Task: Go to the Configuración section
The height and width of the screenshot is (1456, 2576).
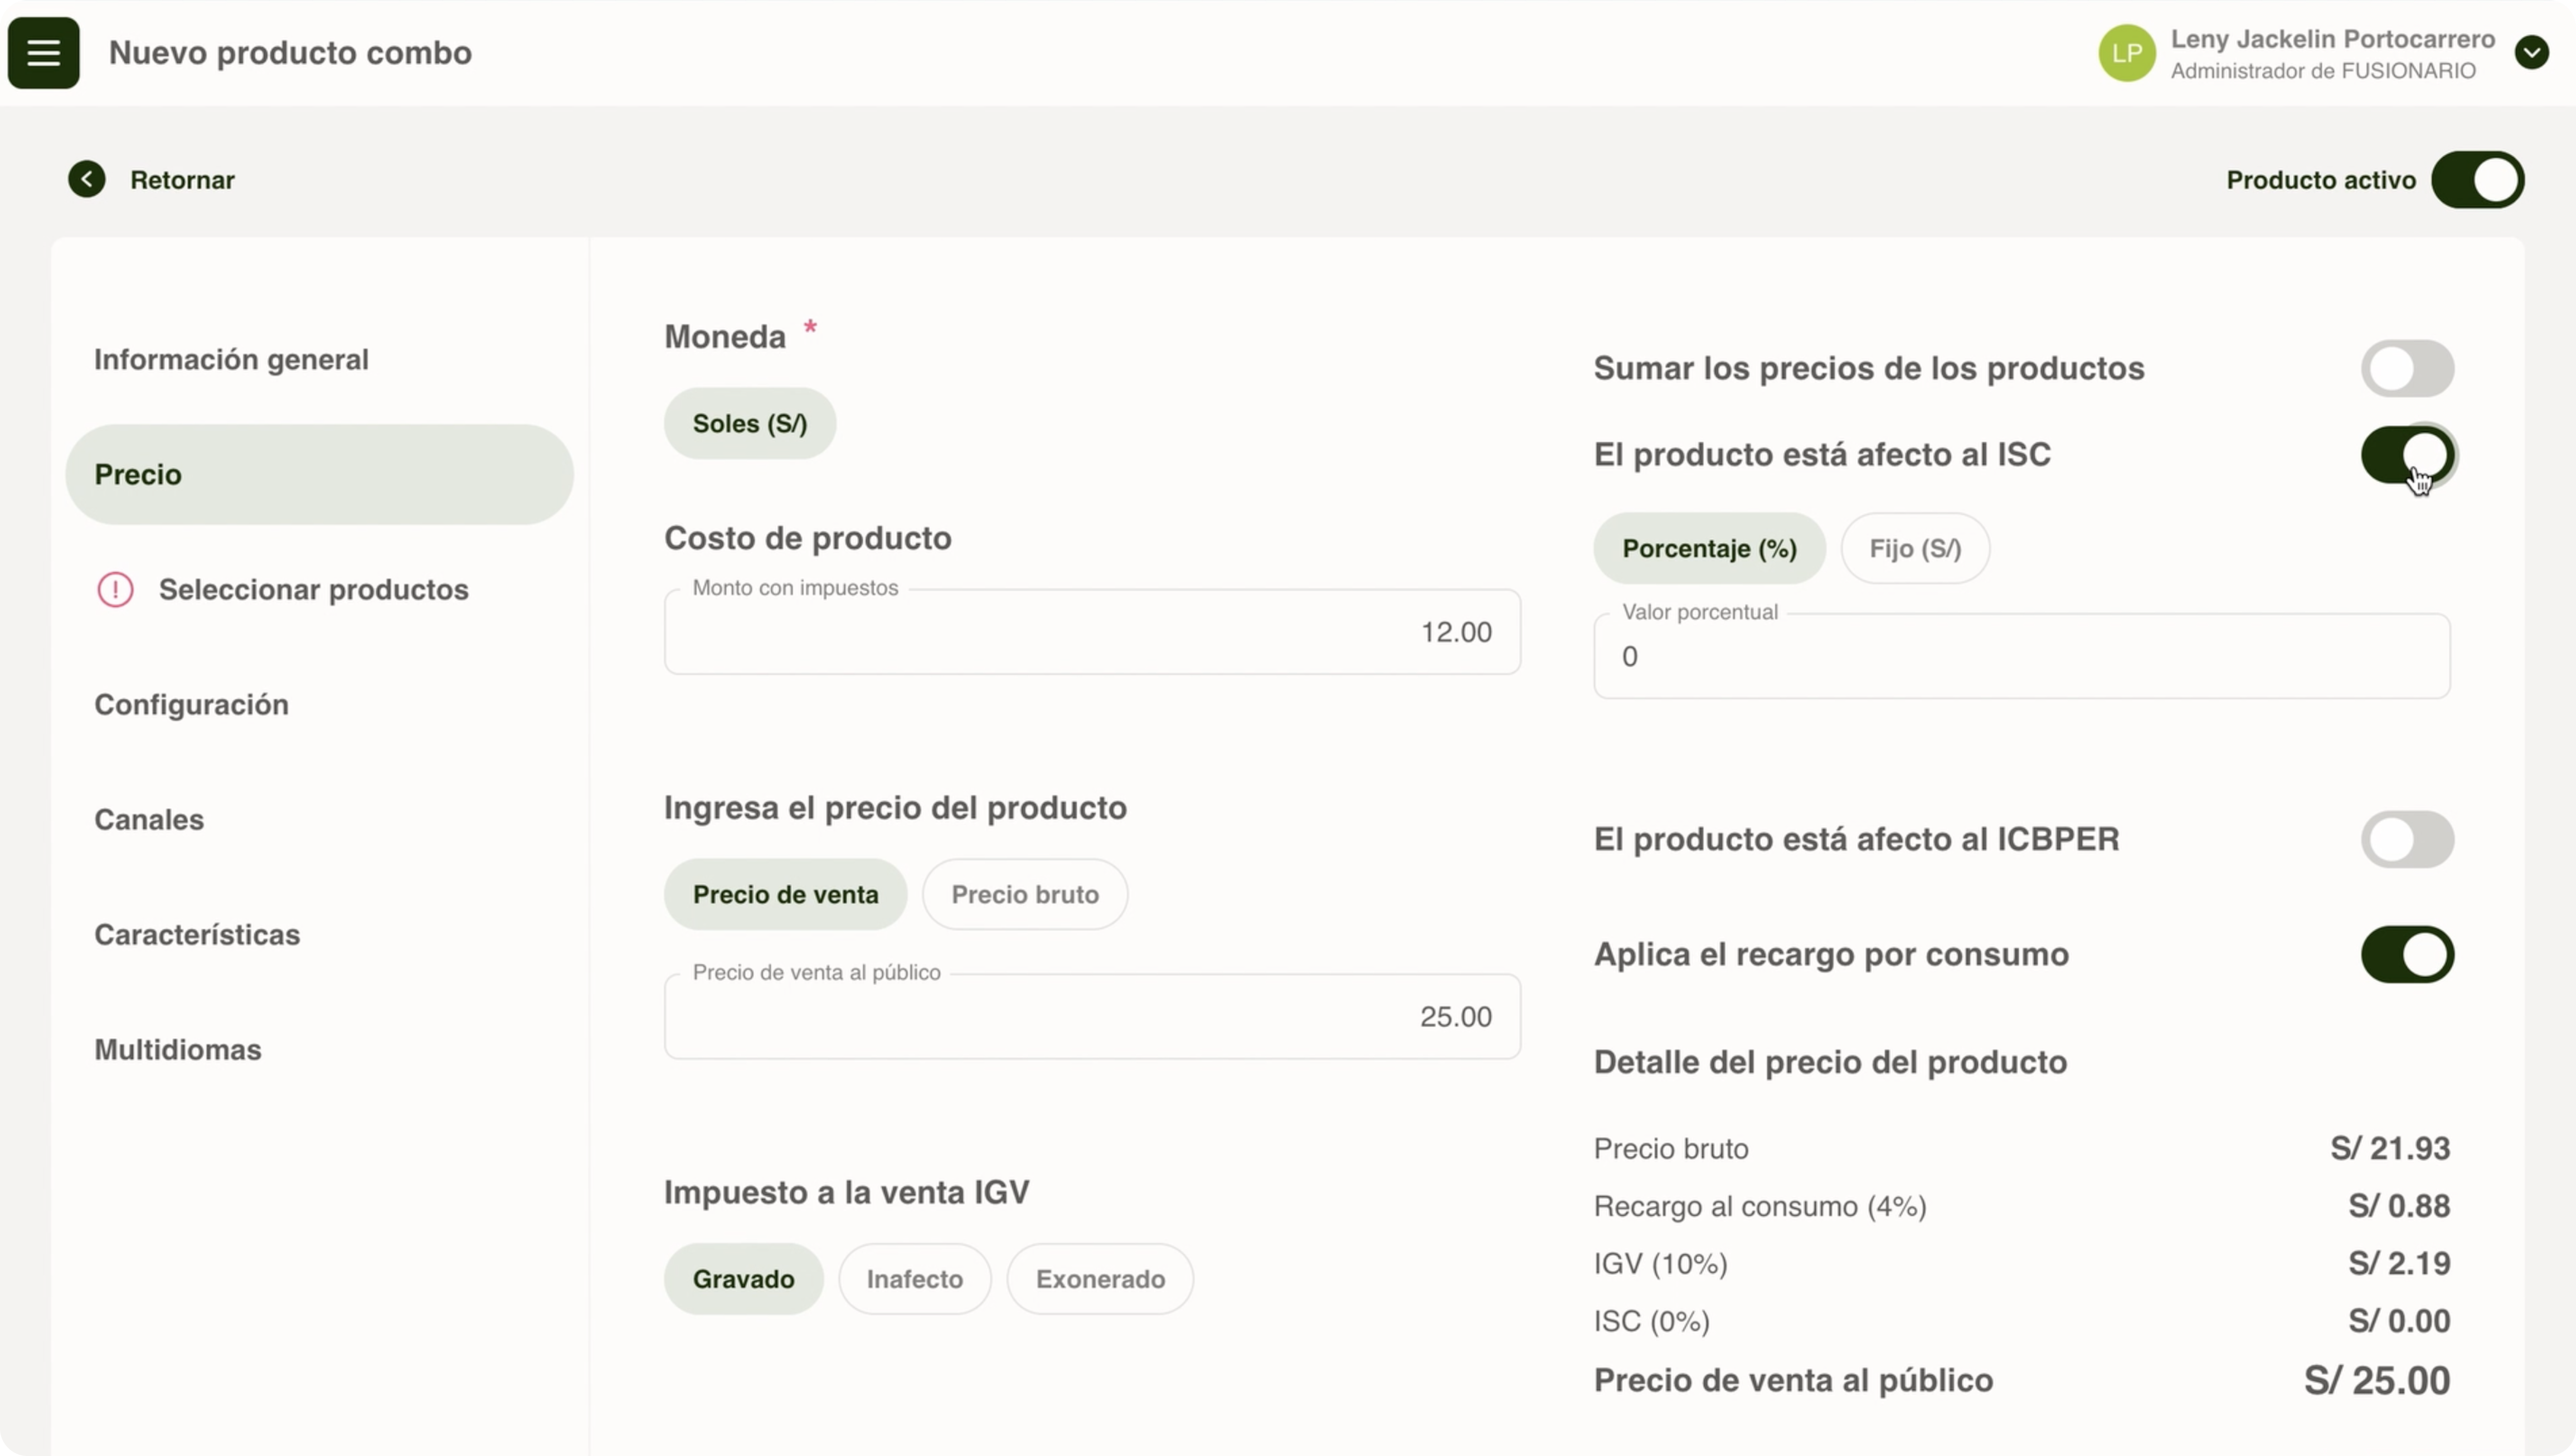Action: pos(191,704)
